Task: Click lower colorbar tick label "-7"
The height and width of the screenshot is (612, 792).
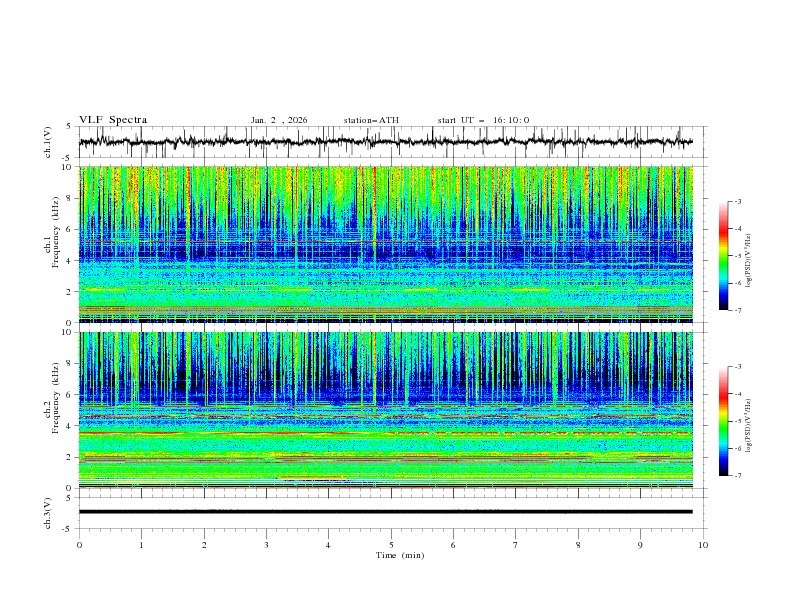Action: (737, 476)
